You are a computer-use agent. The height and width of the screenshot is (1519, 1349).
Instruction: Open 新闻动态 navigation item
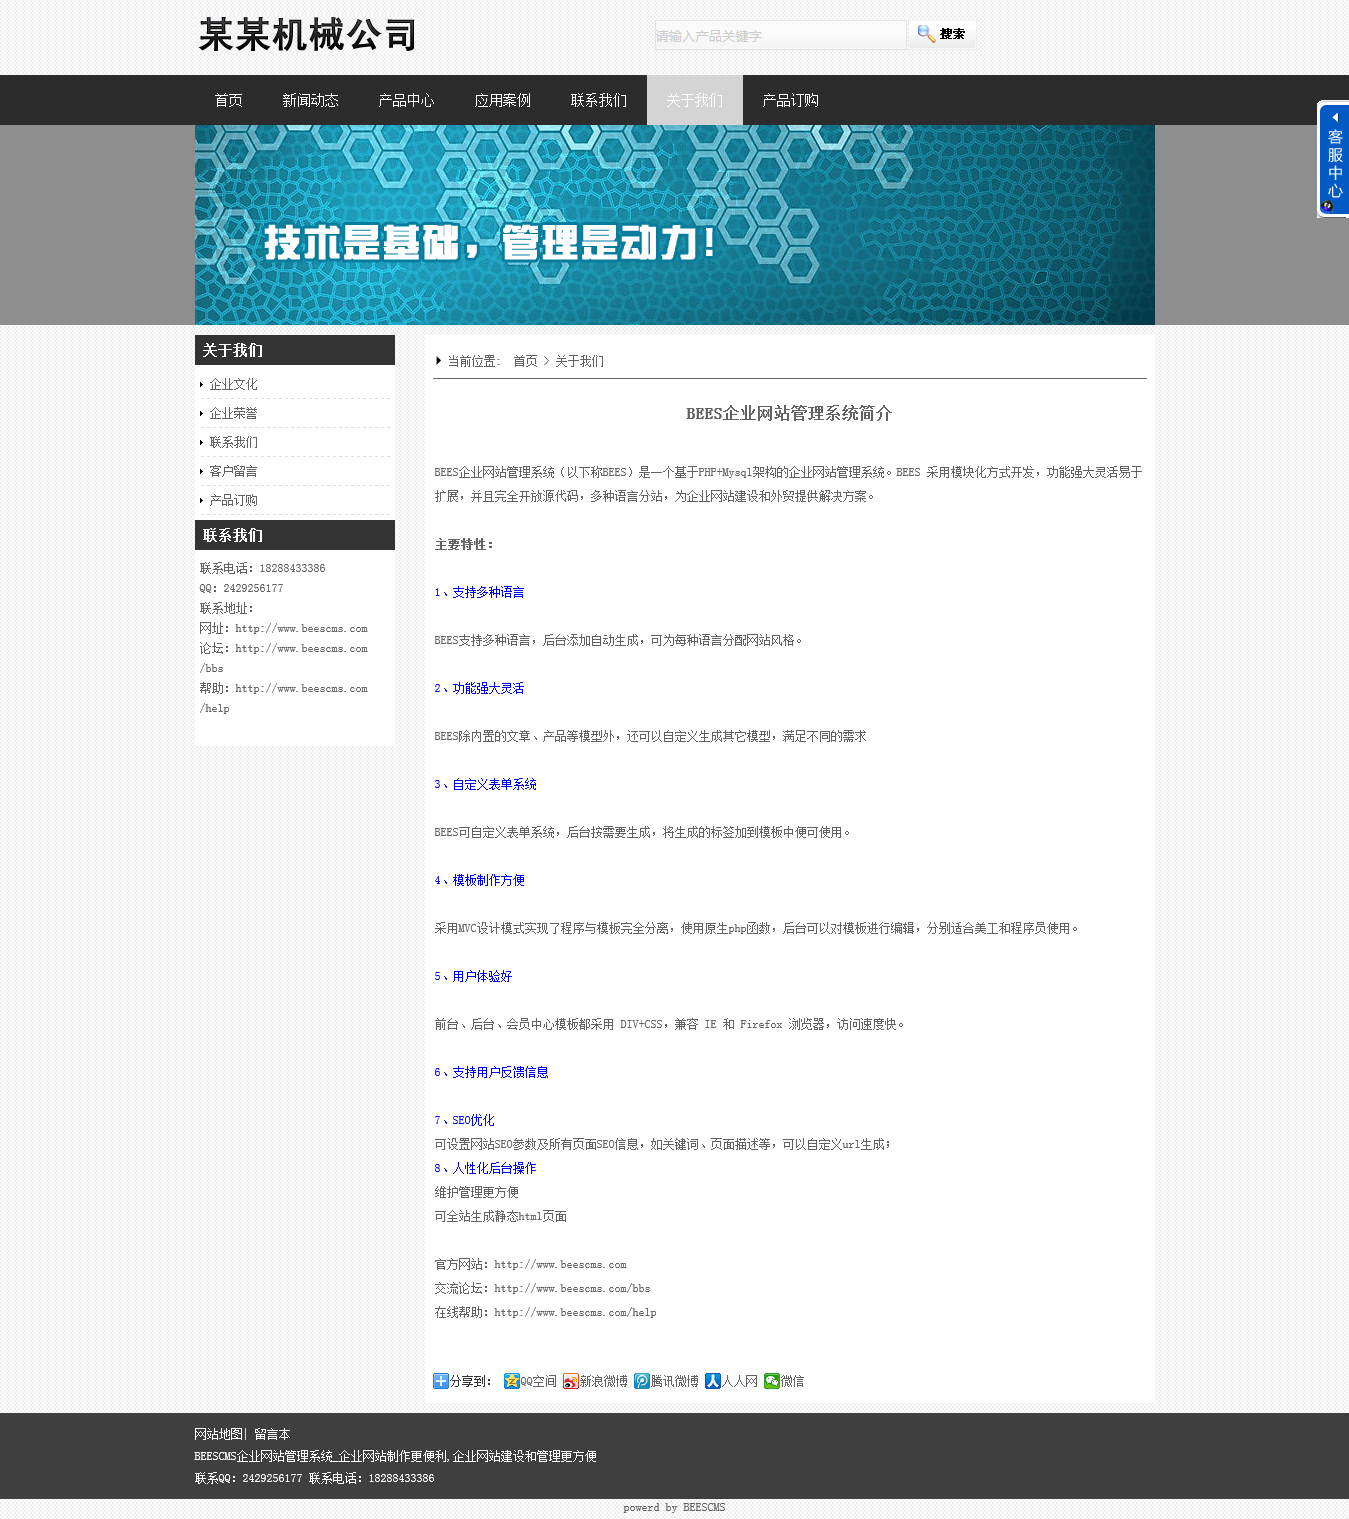coord(311,100)
